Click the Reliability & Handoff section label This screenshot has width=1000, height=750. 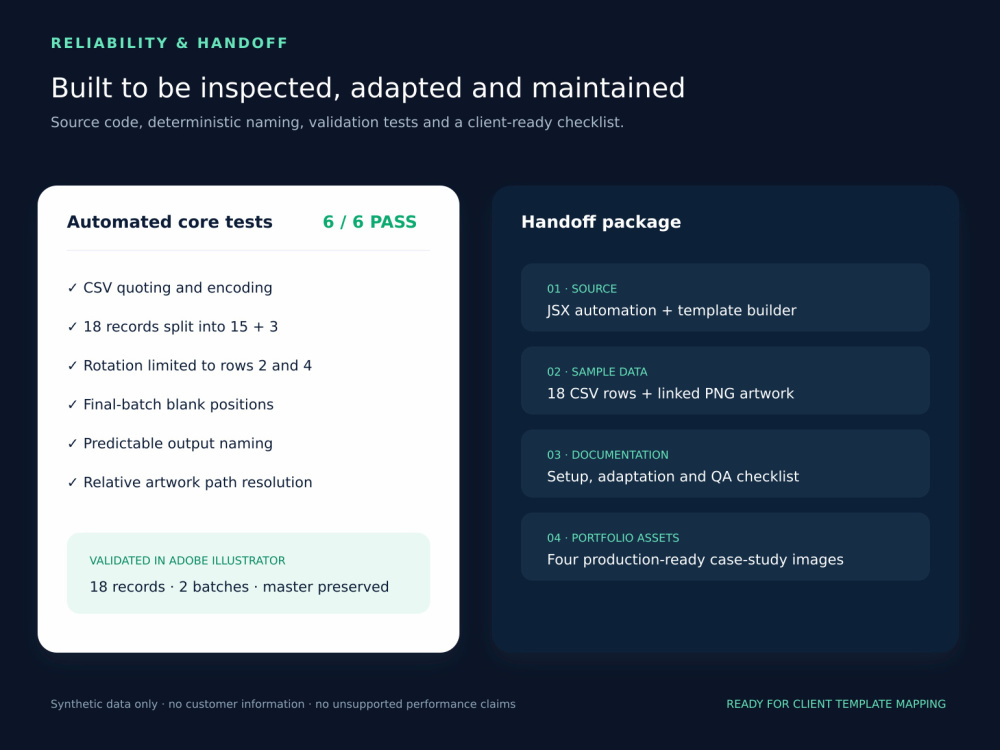pos(169,43)
